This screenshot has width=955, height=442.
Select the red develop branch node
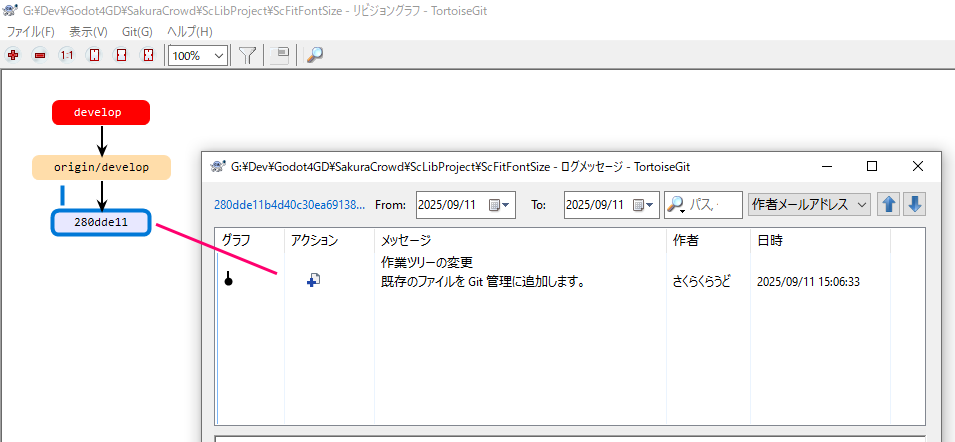tap(101, 113)
